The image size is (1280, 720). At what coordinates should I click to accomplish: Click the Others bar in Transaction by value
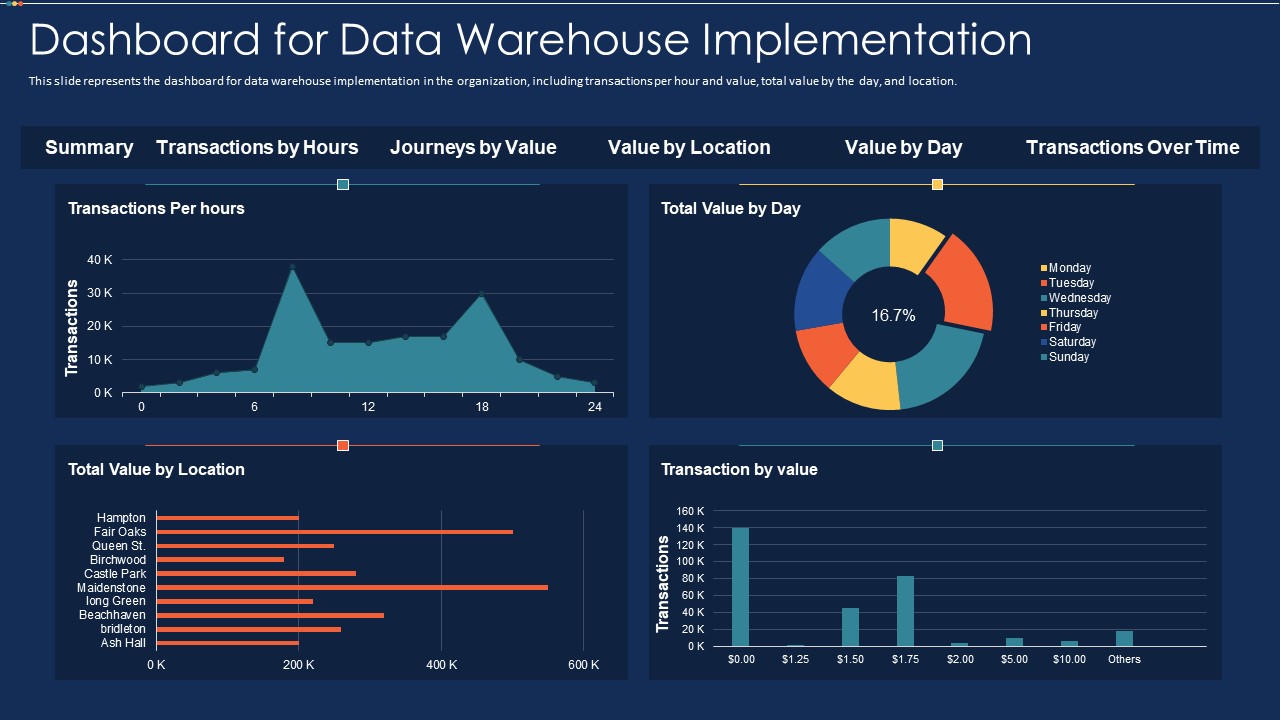pyautogui.click(x=1124, y=639)
